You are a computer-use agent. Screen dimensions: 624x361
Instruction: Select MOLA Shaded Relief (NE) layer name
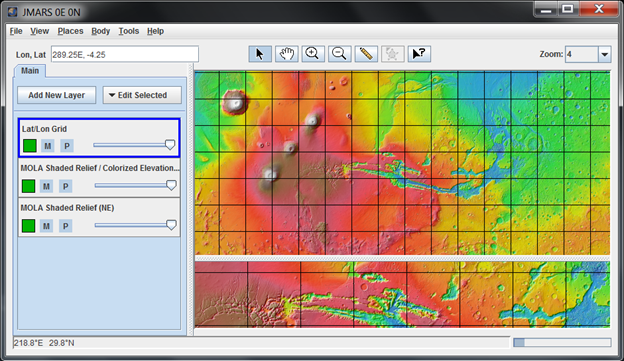67,208
